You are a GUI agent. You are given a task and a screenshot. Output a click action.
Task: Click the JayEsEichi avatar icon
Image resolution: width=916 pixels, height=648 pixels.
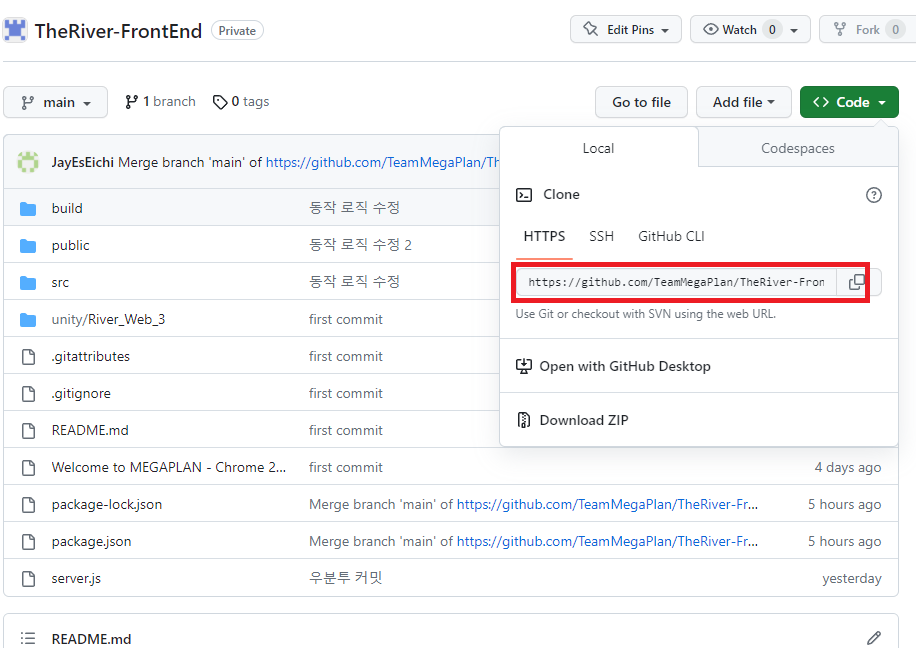click(x=27, y=162)
